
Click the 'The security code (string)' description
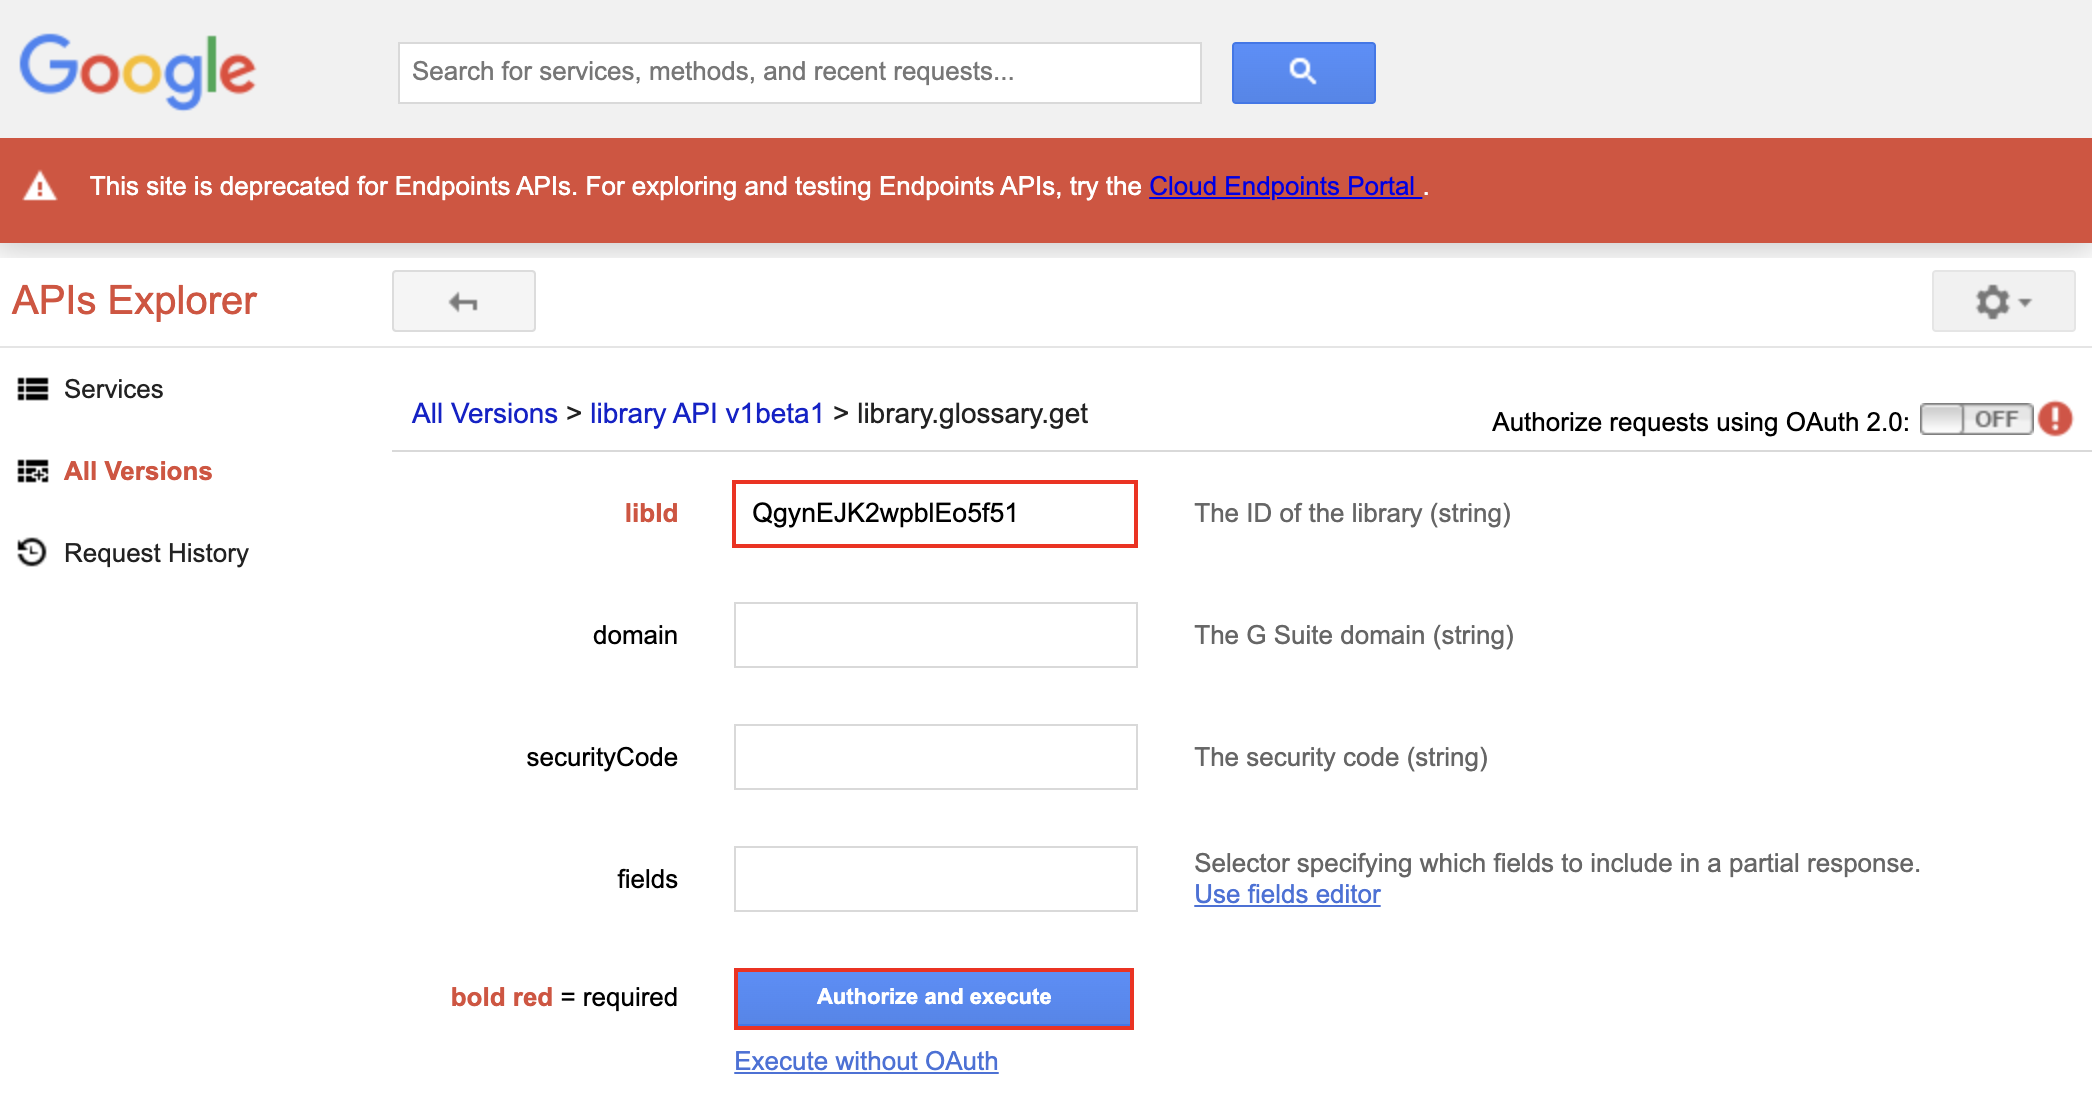1341,757
